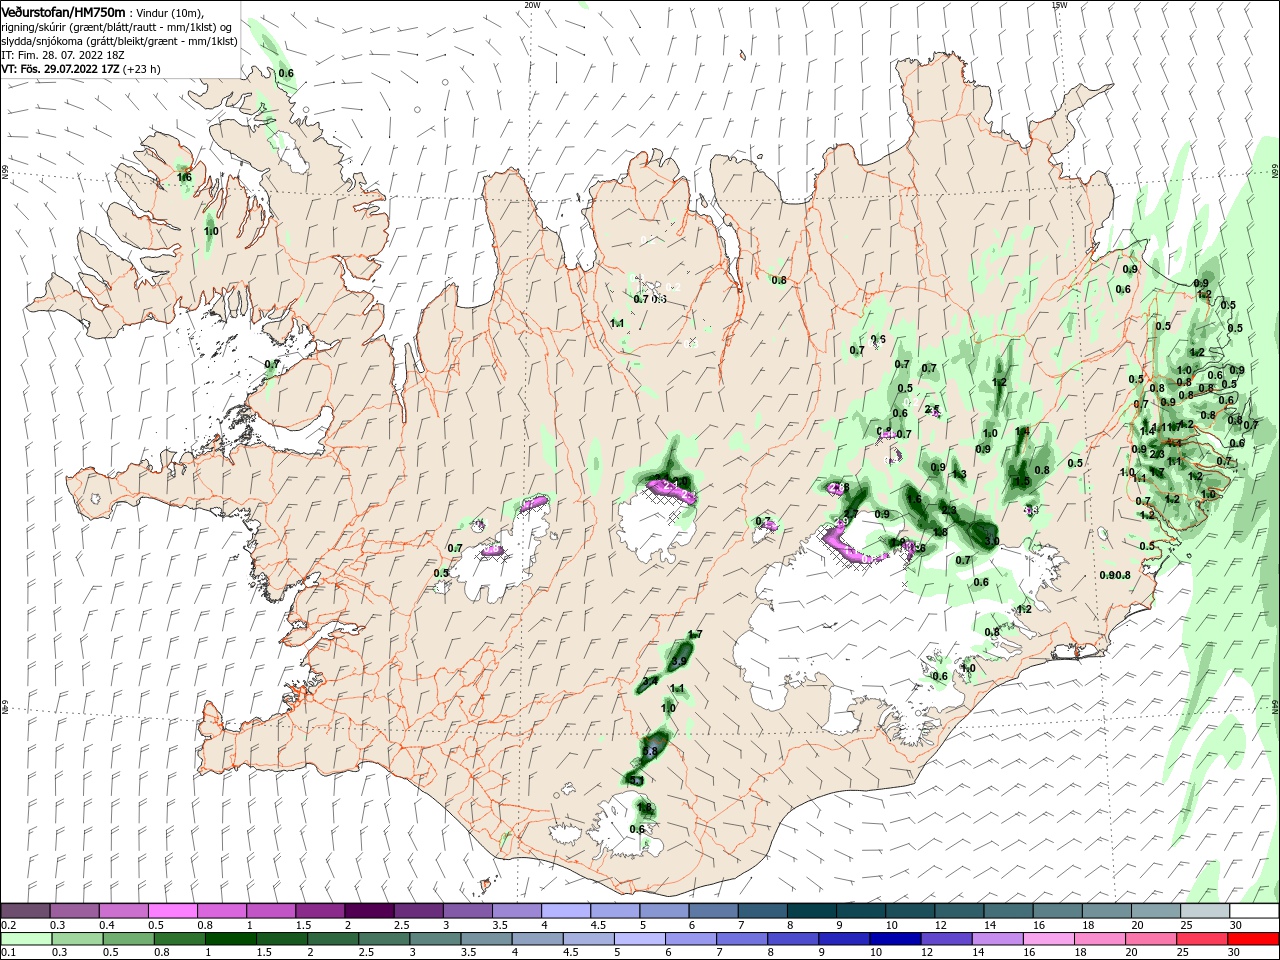Pick the lower legend swatch starting at 0.8
The width and height of the screenshot is (1280, 960).
click(179, 939)
